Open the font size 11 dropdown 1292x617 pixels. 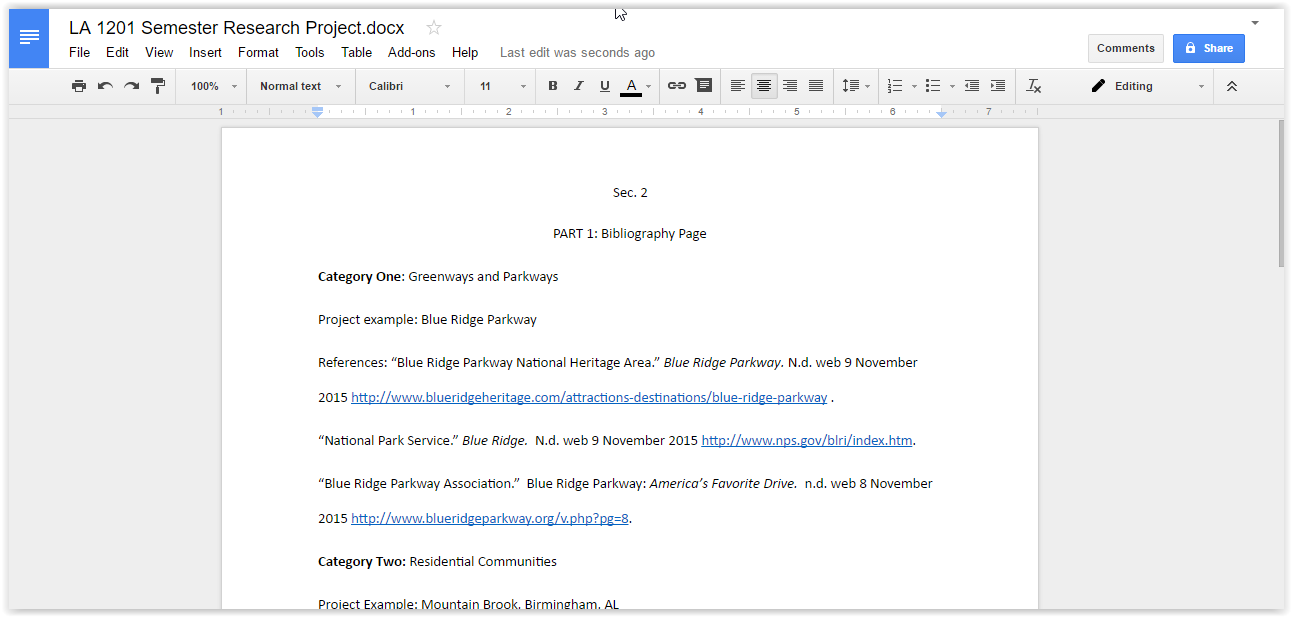(502, 86)
